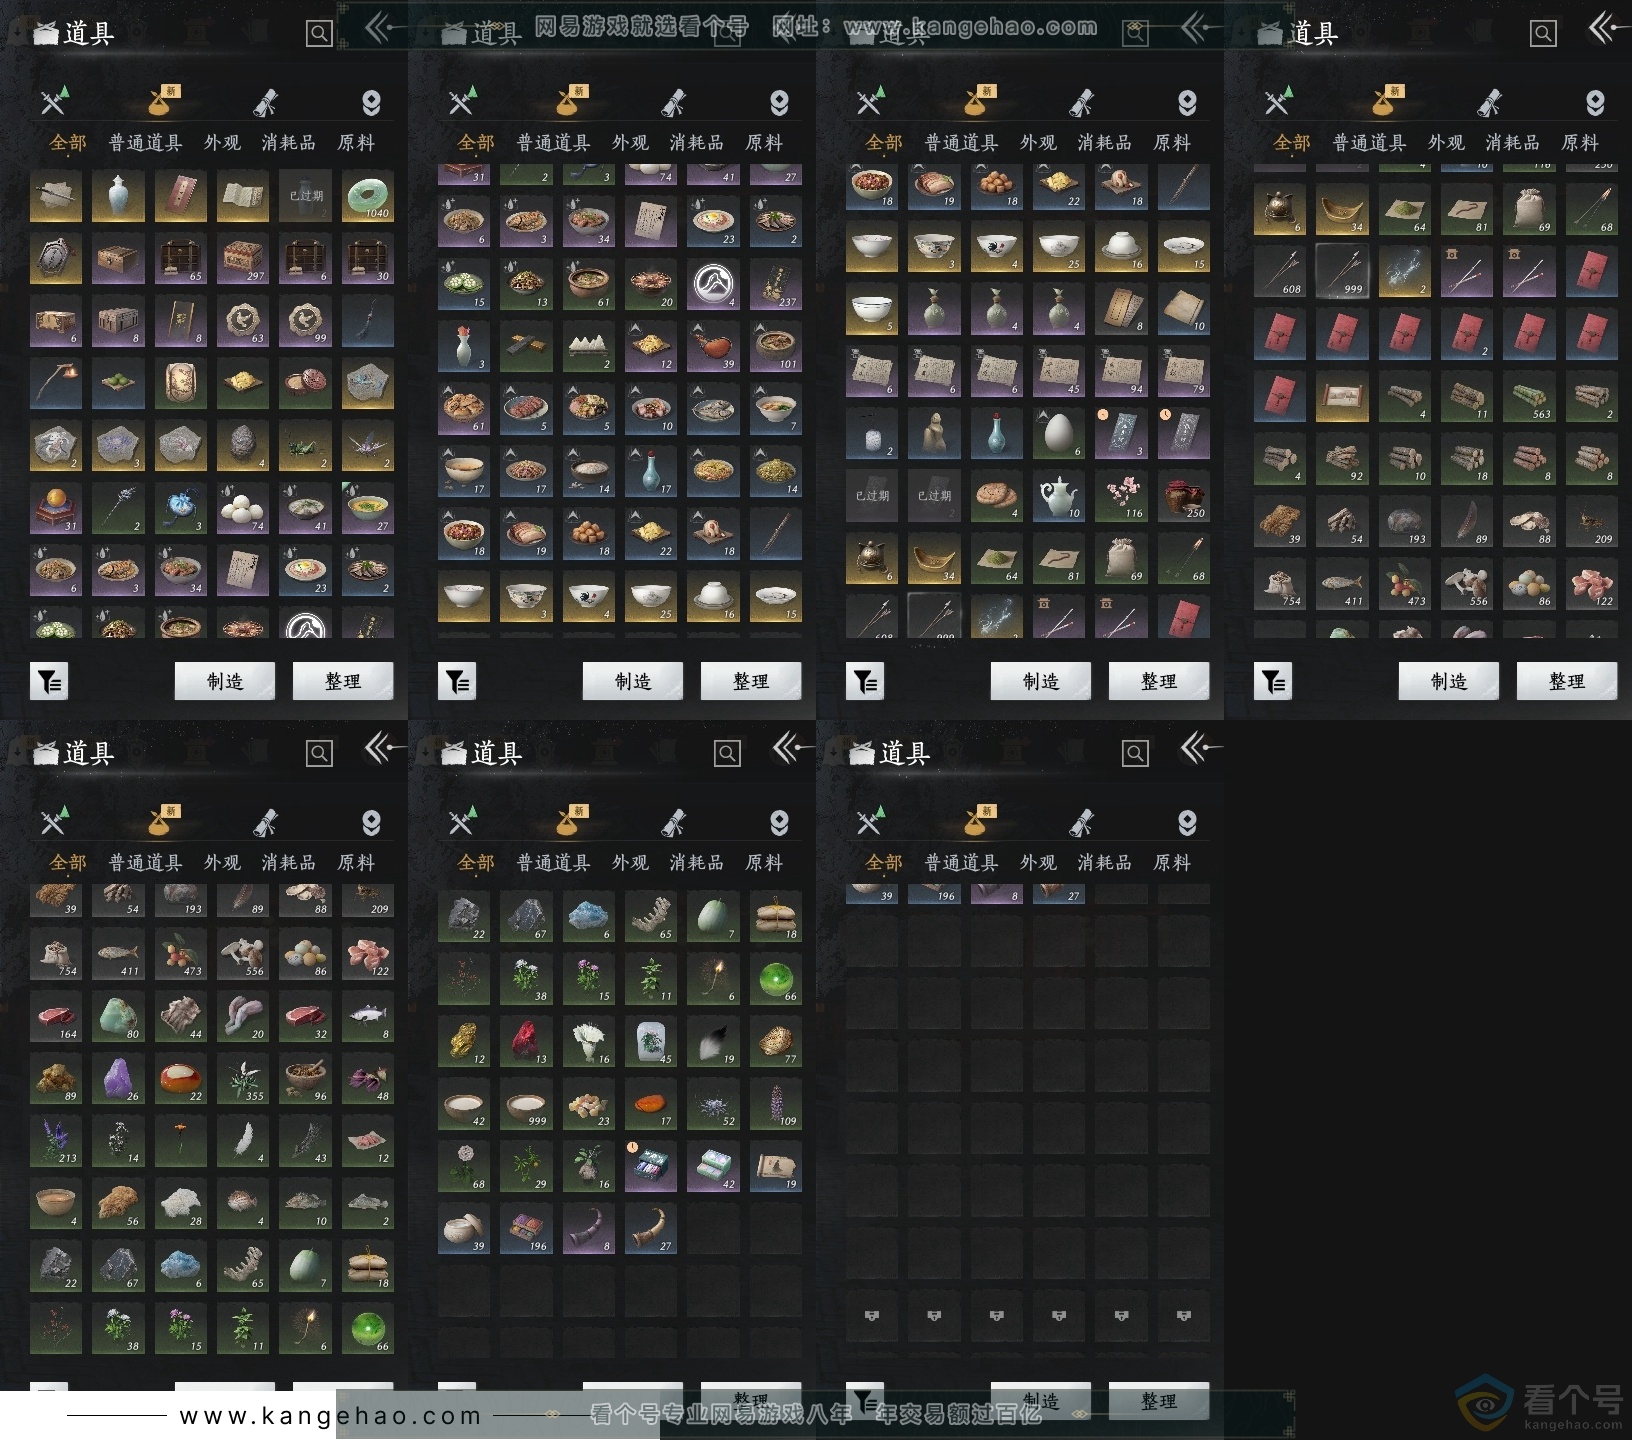Open equipment swords category in top-left panel
Viewport: 1632px width, 1440px height.
click(54, 101)
